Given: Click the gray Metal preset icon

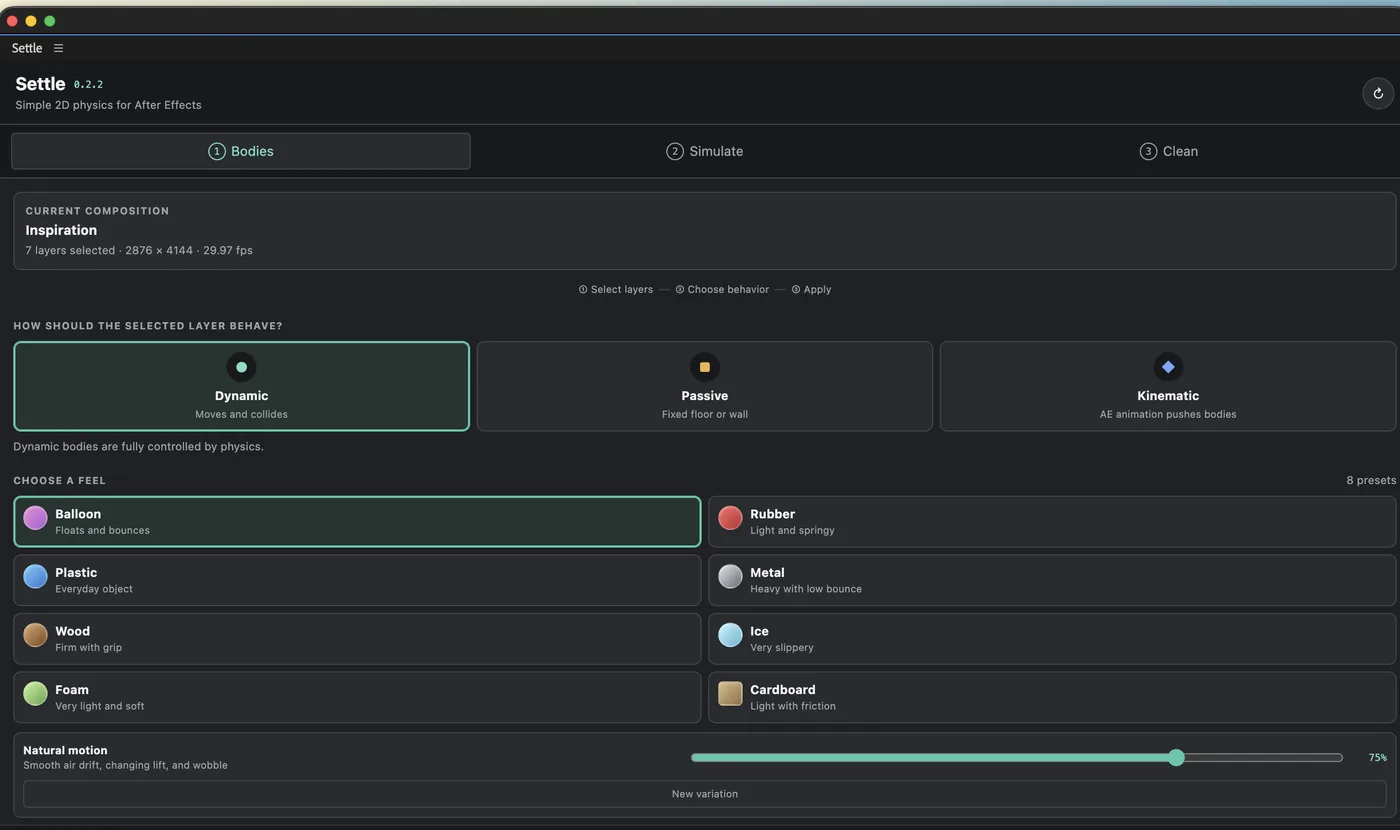Looking at the screenshot, I should pos(730,576).
